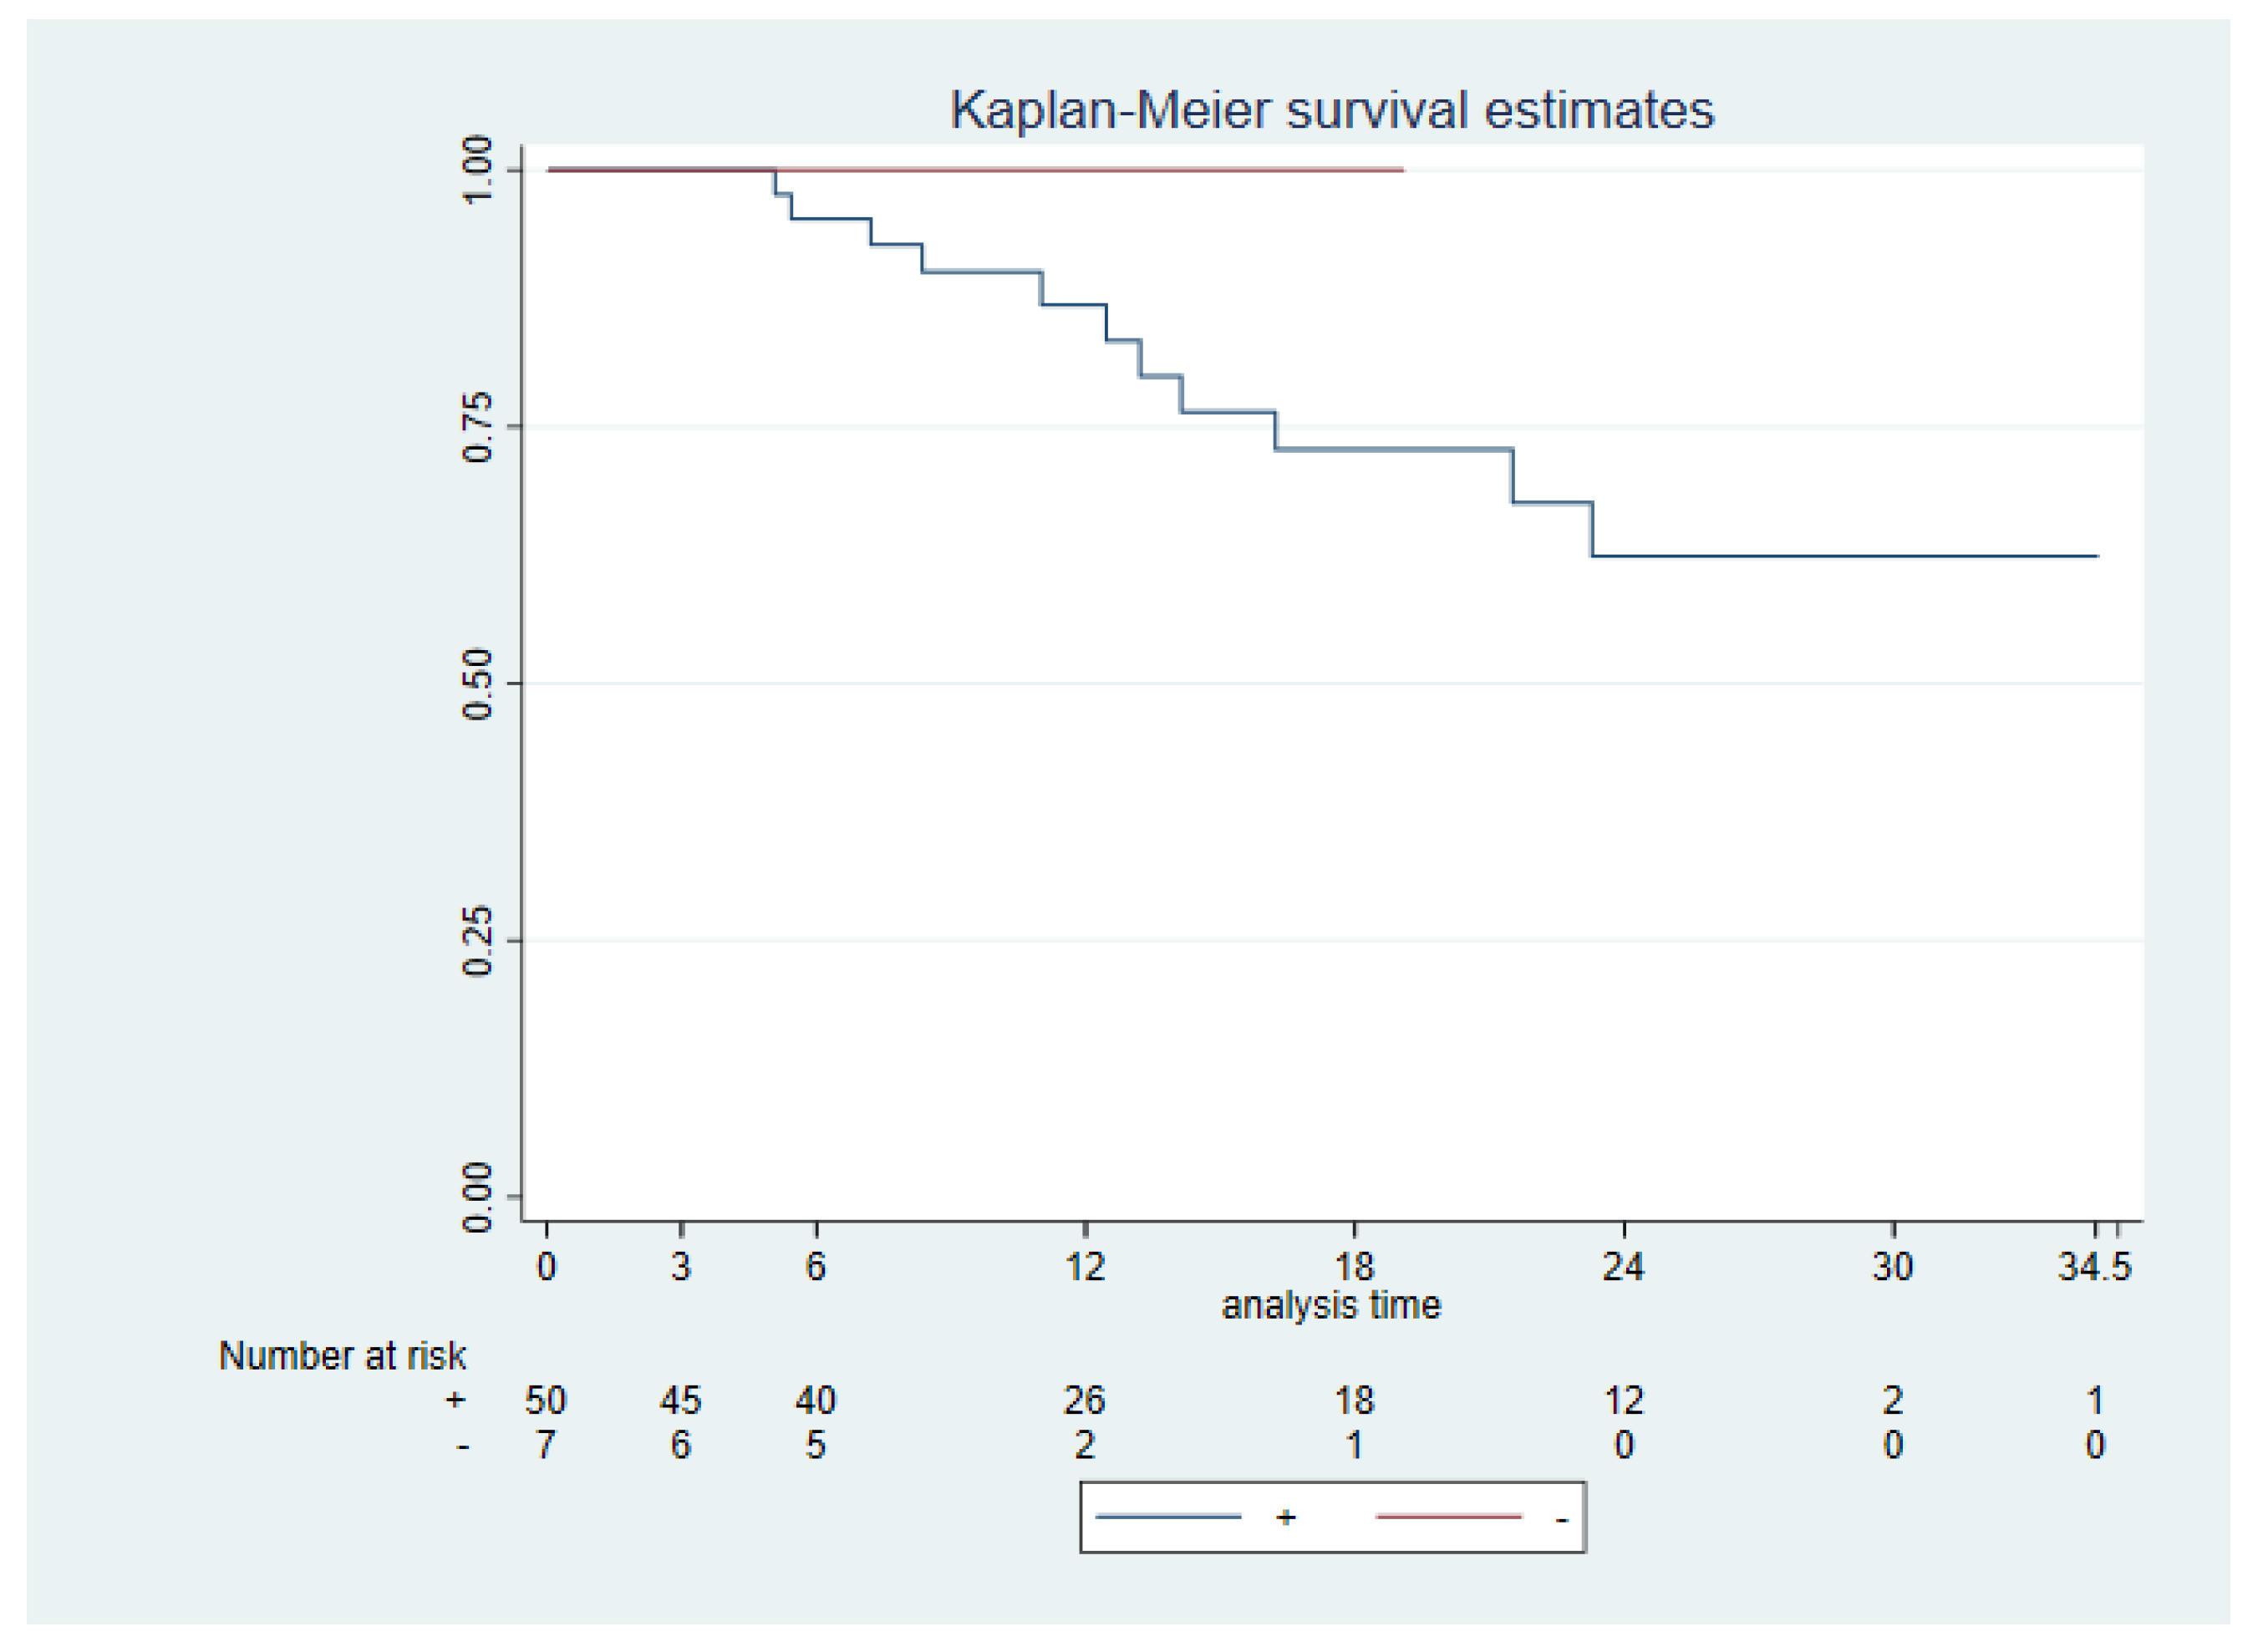This screenshot has height=1652, width=2258.
Task: Click the right end of the red survival line
Action: pos(1400,170)
